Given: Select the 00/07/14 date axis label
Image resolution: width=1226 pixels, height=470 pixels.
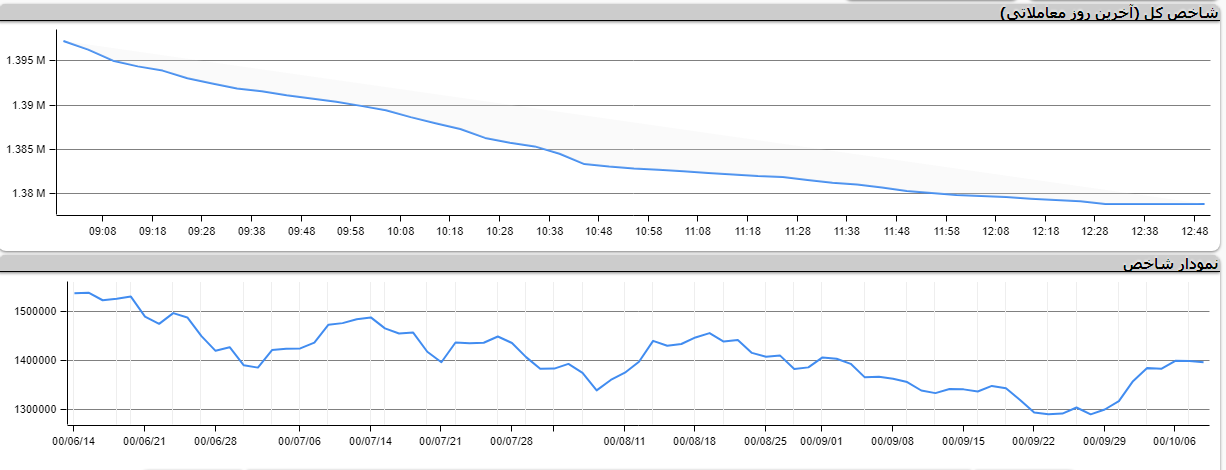Looking at the screenshot, I should tap(370, 439).
